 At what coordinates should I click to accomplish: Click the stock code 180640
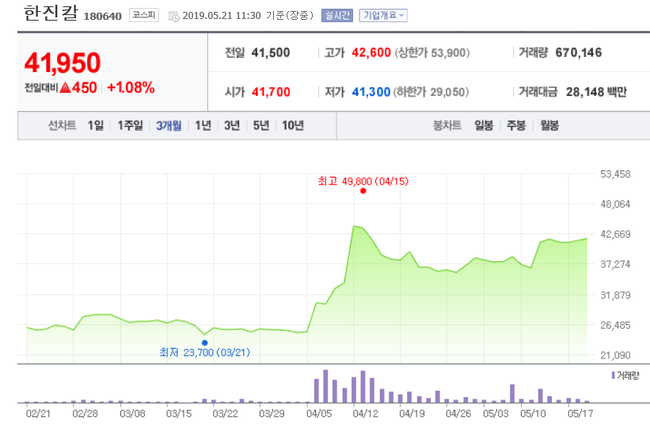tap(102, 16)
